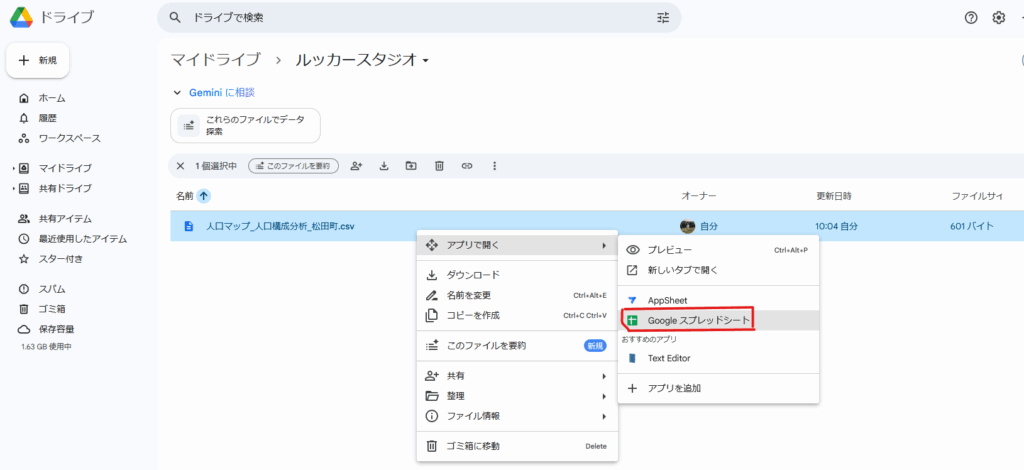Click the download icon in selection toolbar
The height and width of the screenshot is (470, 1024).
[383, 166]
